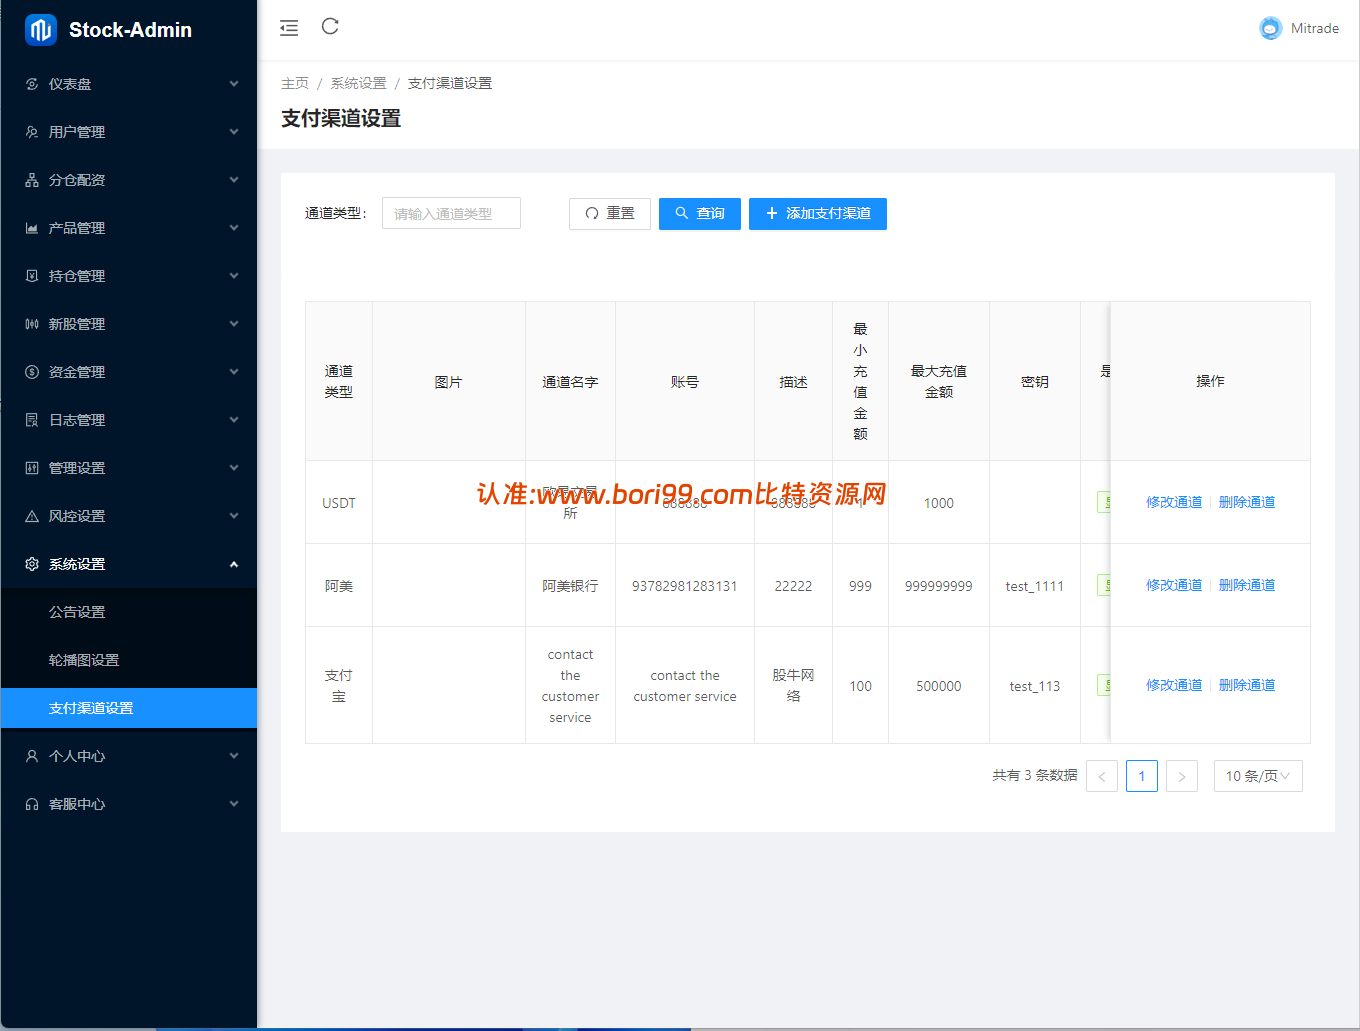Expand the 产品管理 menu chevron
Screen dimensions: 1360x1031
(x=234, y=228)
